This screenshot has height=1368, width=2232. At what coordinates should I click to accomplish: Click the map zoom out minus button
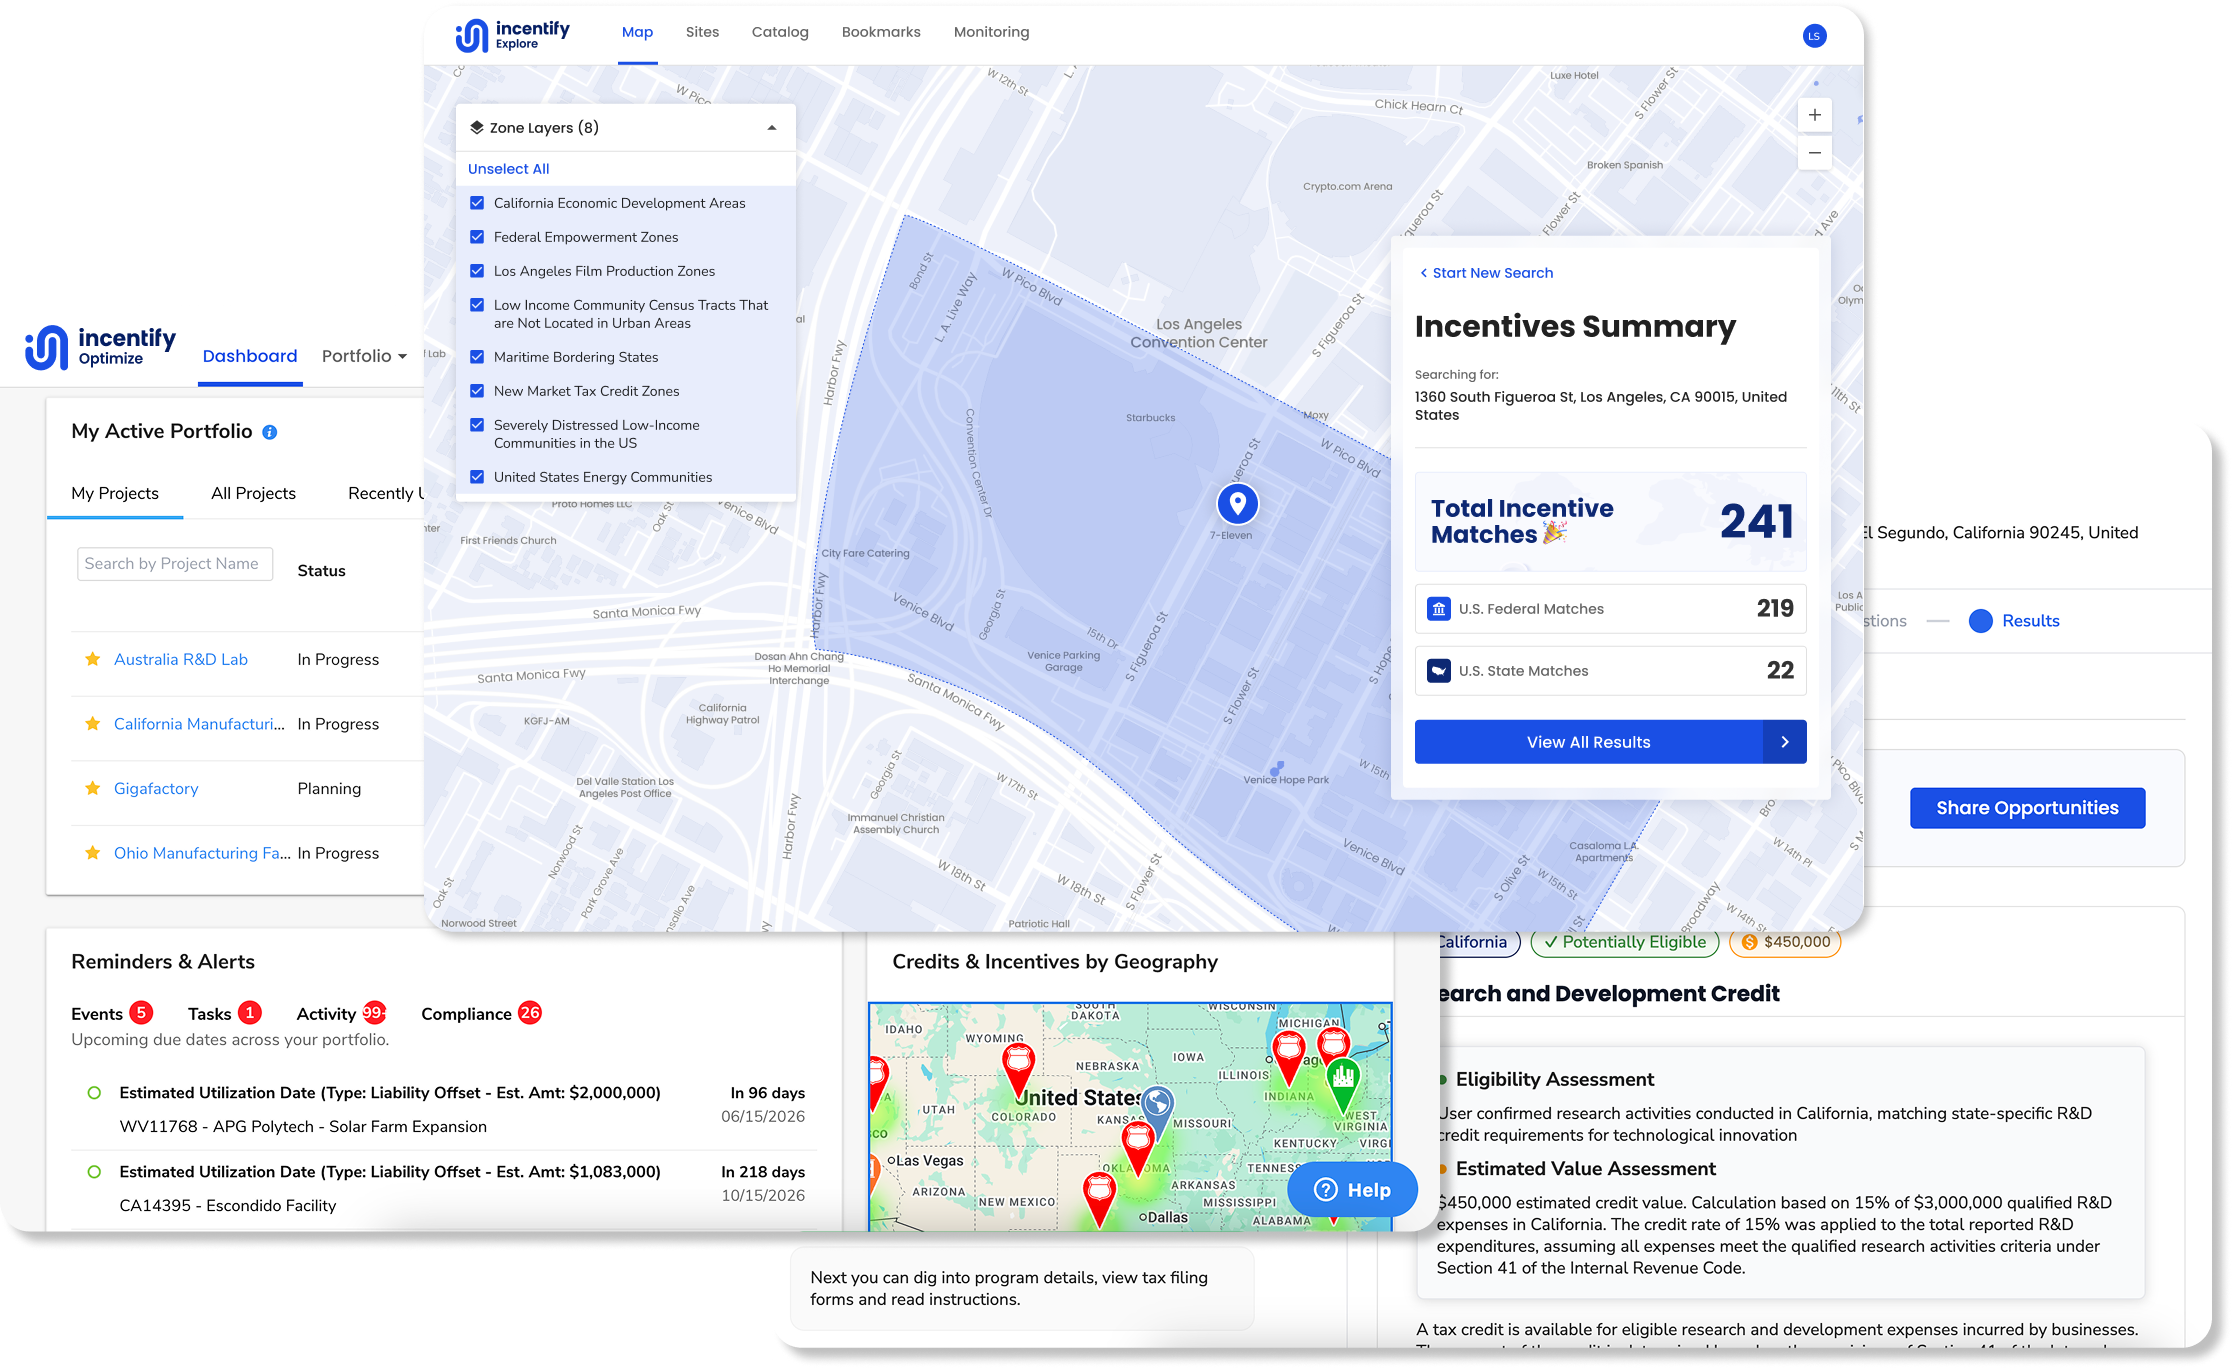click(1814, 153)
